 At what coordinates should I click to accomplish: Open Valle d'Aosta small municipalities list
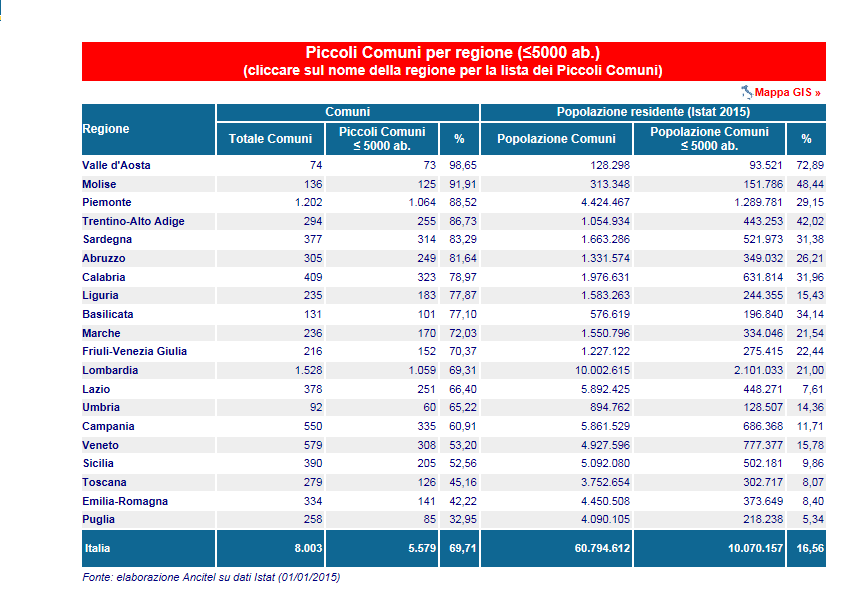click(116, 165)
